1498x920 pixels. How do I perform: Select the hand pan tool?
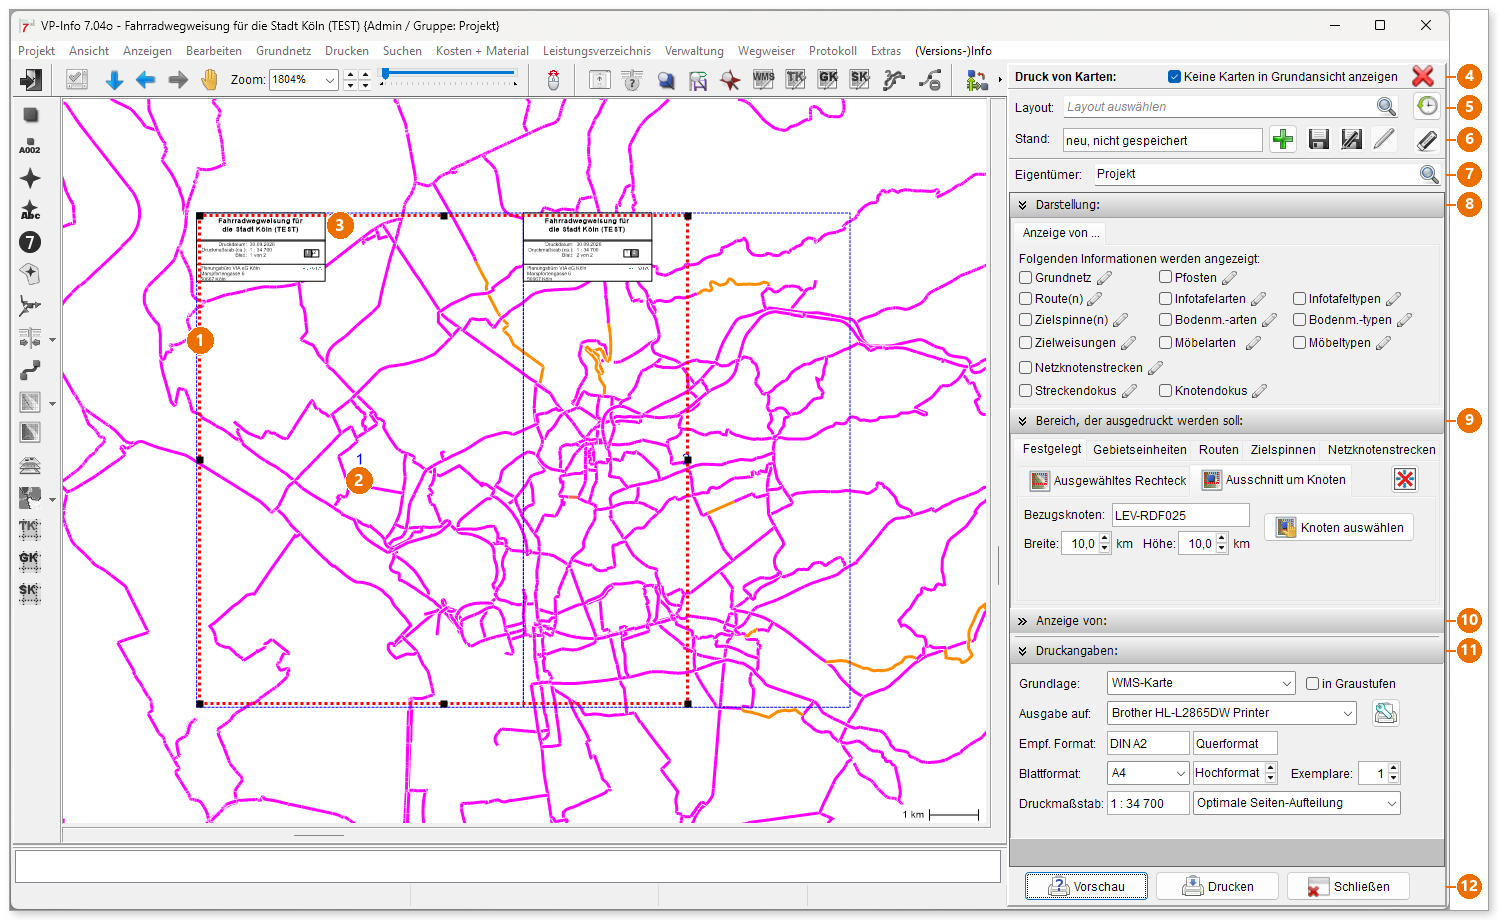click(209, 80)
